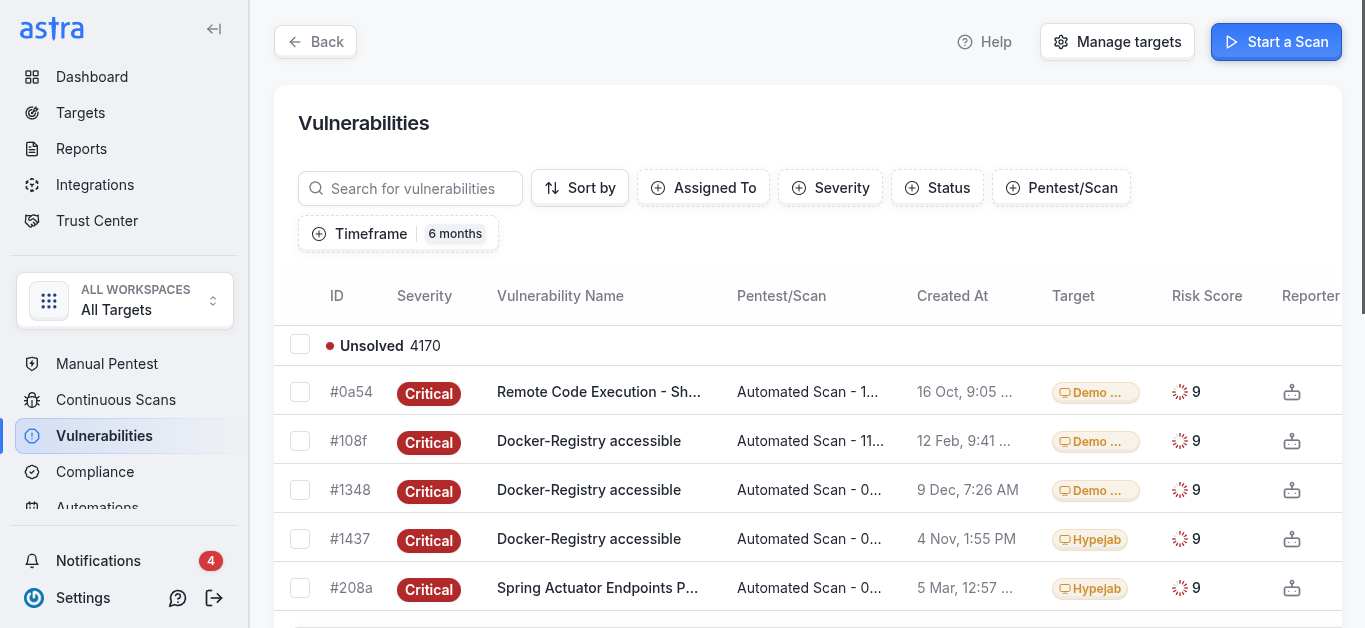Image resolution: width=1365 pixels, height=628 pixels.
Task: Click ID #1437 cell
Action: point(350,539)
